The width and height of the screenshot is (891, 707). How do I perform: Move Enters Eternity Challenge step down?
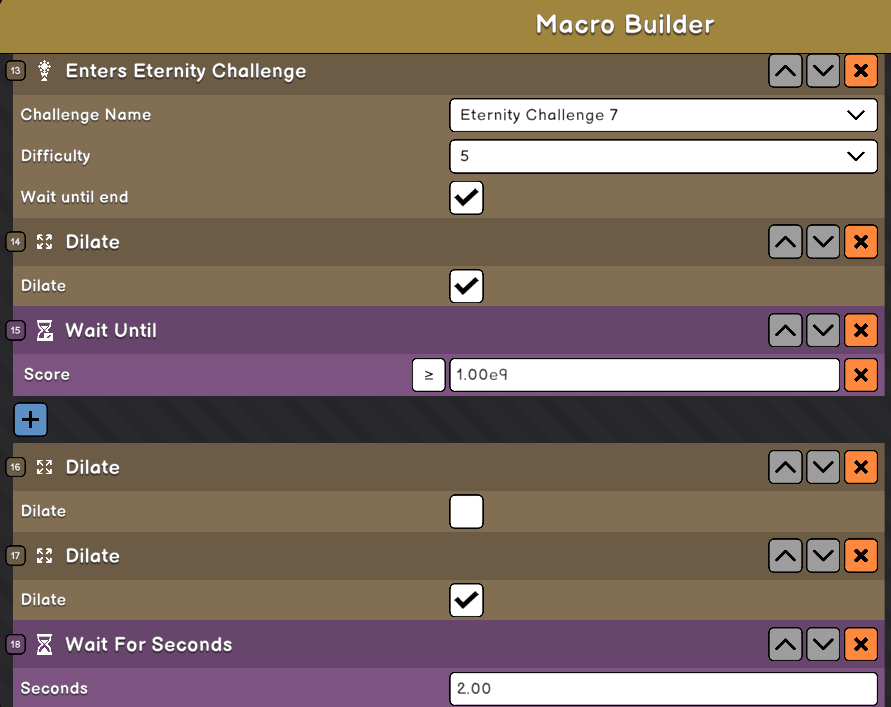822,71
